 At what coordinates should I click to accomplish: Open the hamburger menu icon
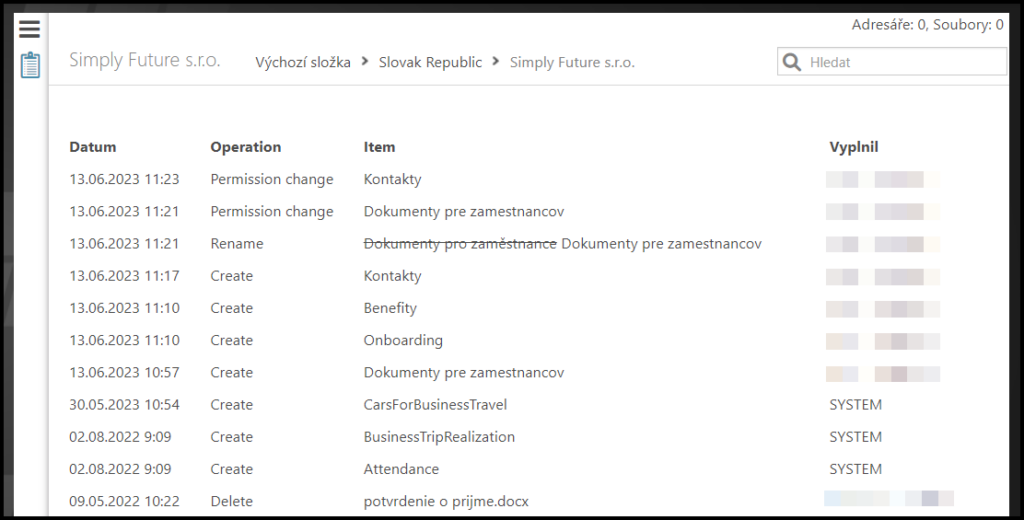[30, 30]
